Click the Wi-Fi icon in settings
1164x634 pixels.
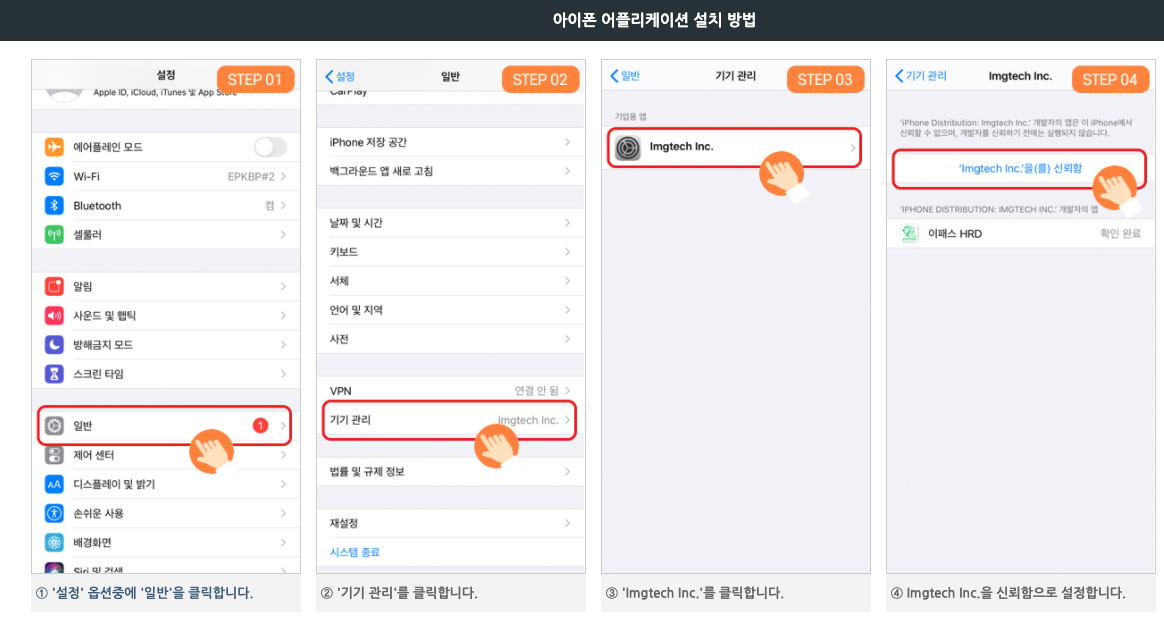click(54, 177)
